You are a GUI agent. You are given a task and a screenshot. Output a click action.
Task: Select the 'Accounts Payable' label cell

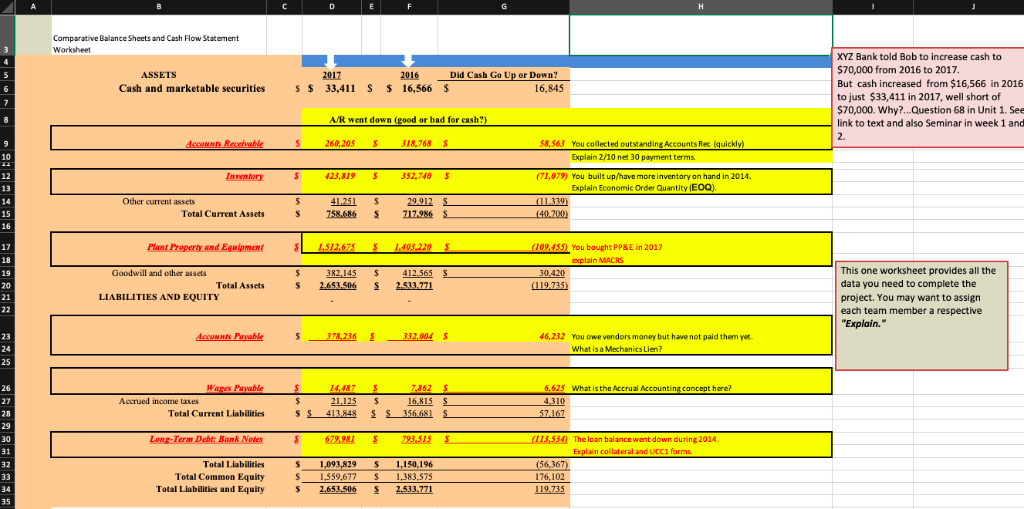coord(230,337)
